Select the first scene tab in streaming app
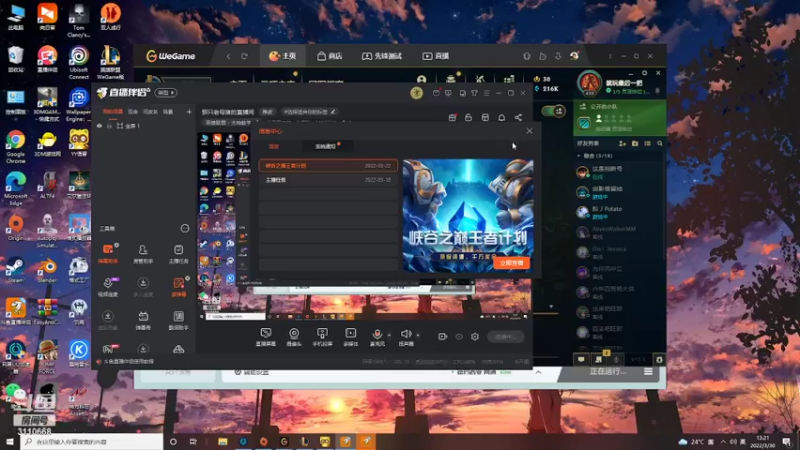The width and height of the screenshot is (800, 450). (x=113, y=112)
